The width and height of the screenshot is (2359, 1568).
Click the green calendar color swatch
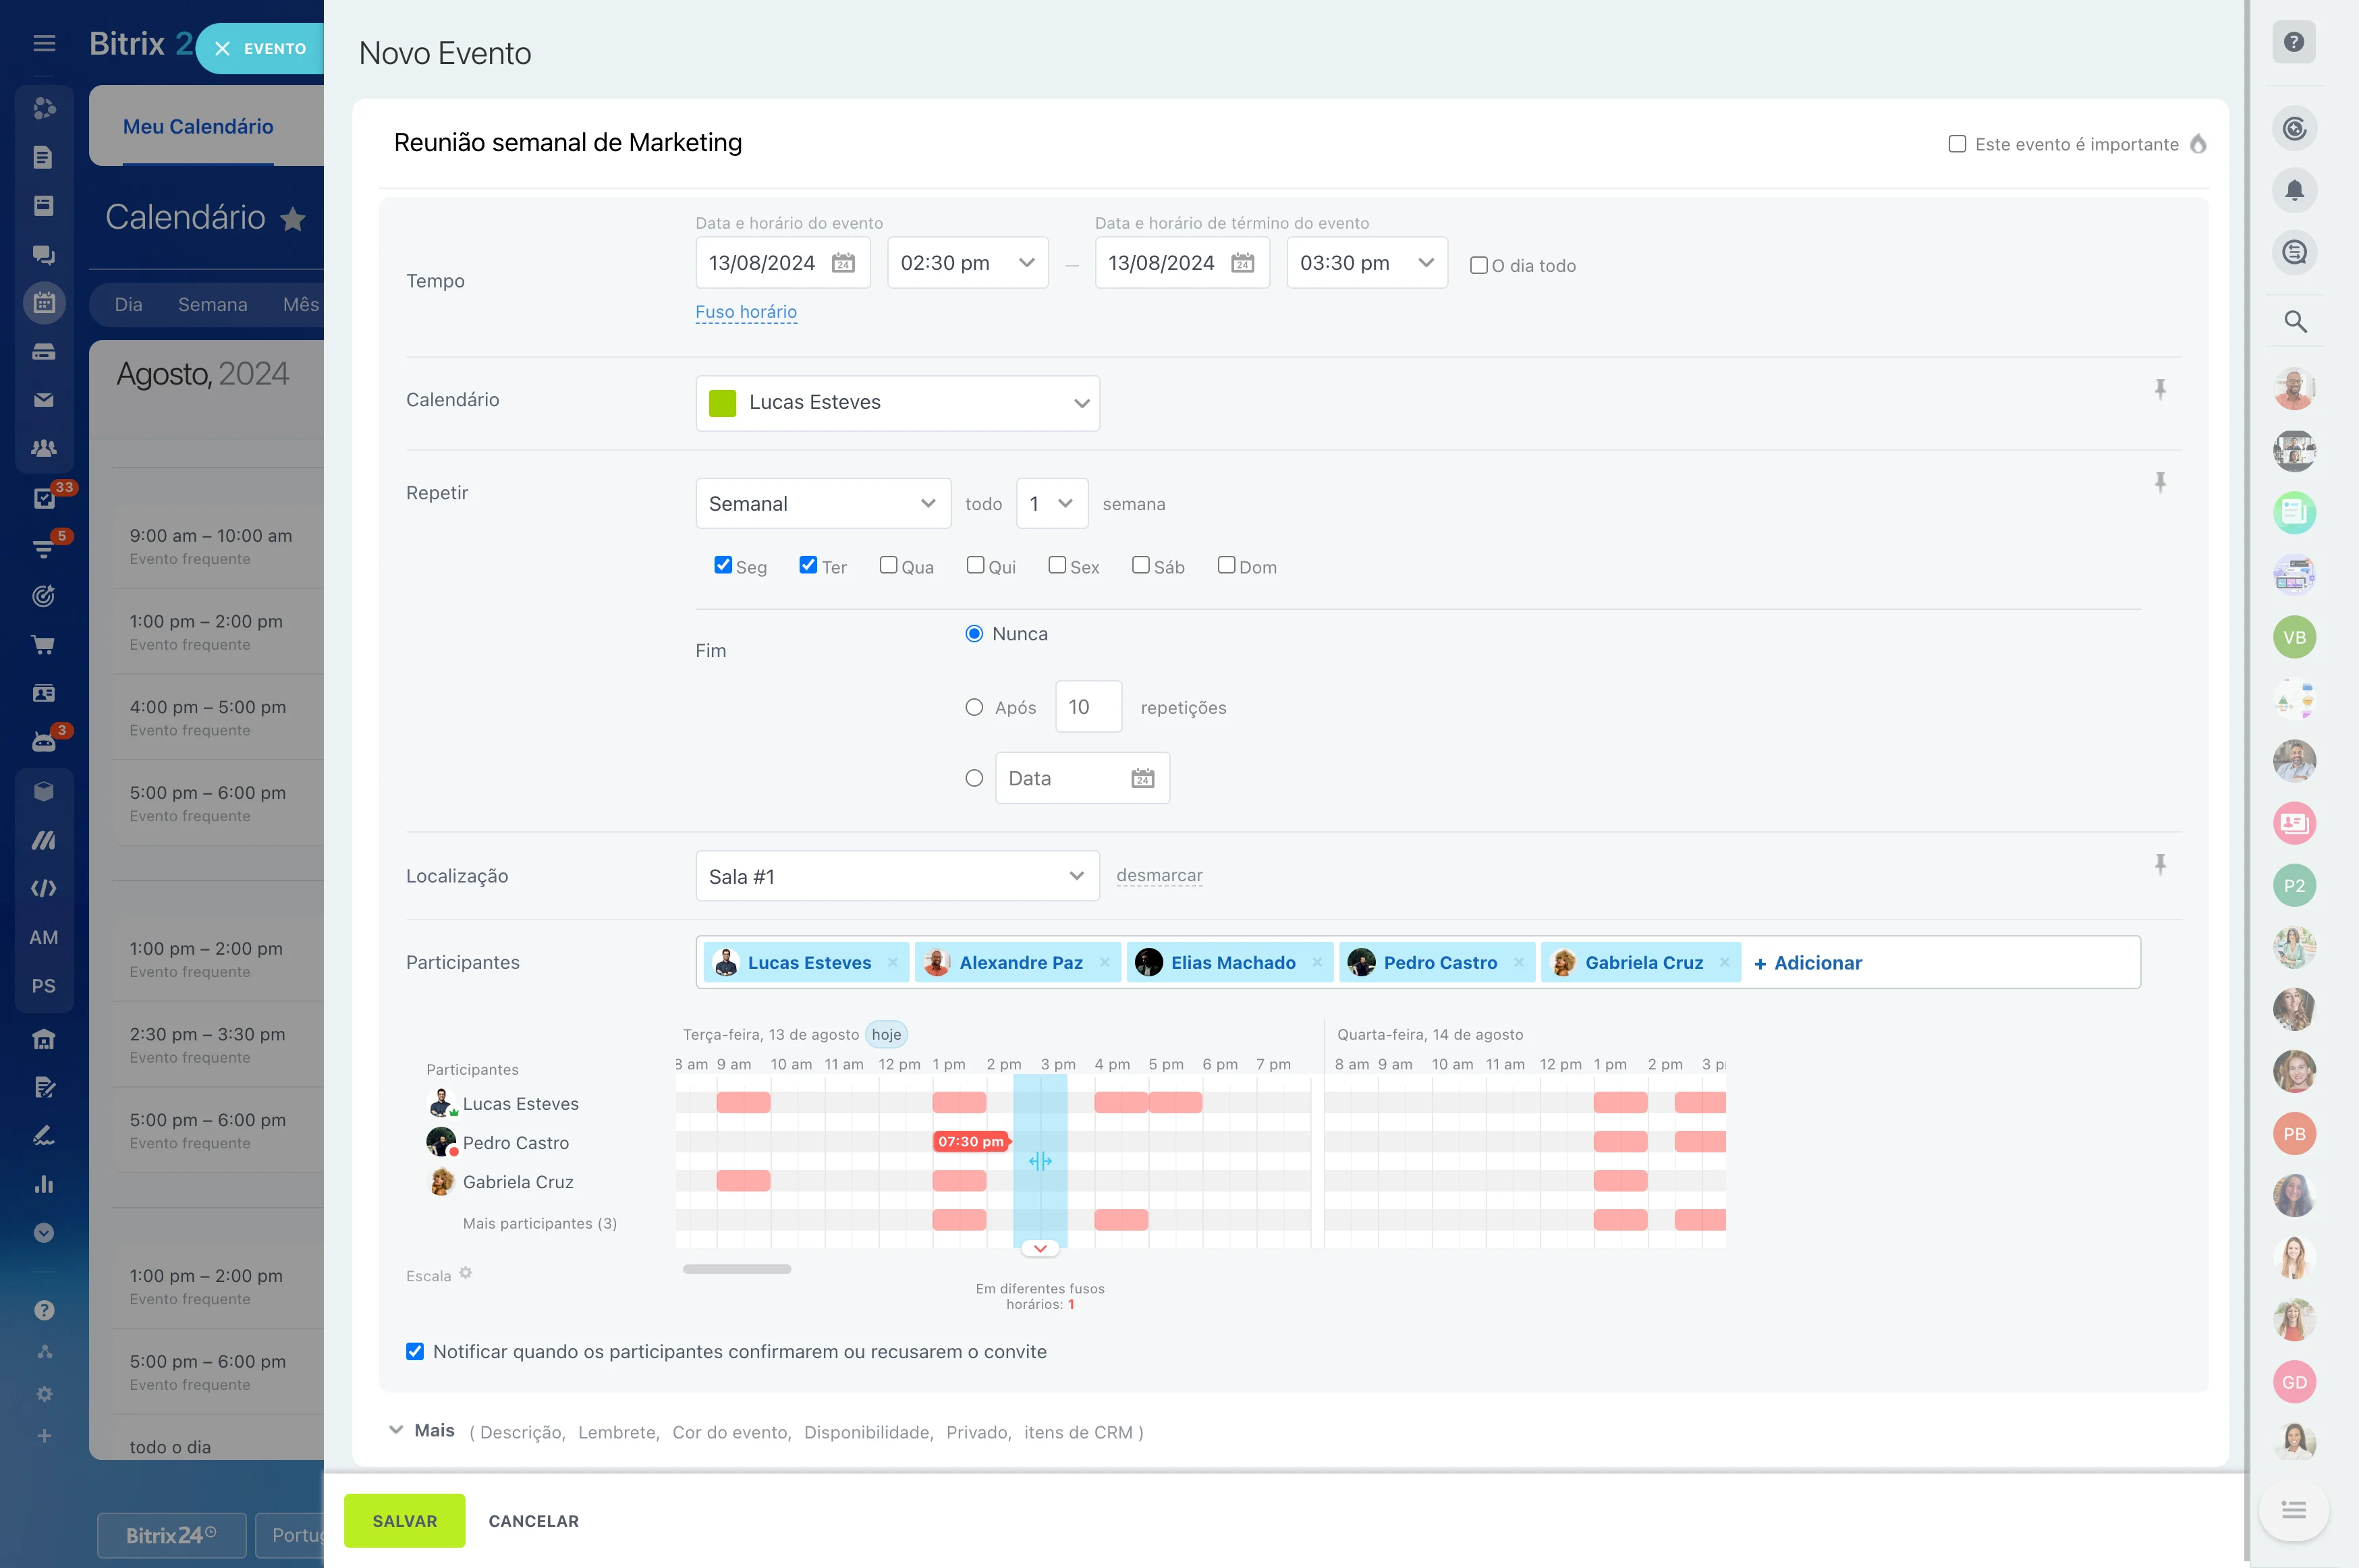722,402
